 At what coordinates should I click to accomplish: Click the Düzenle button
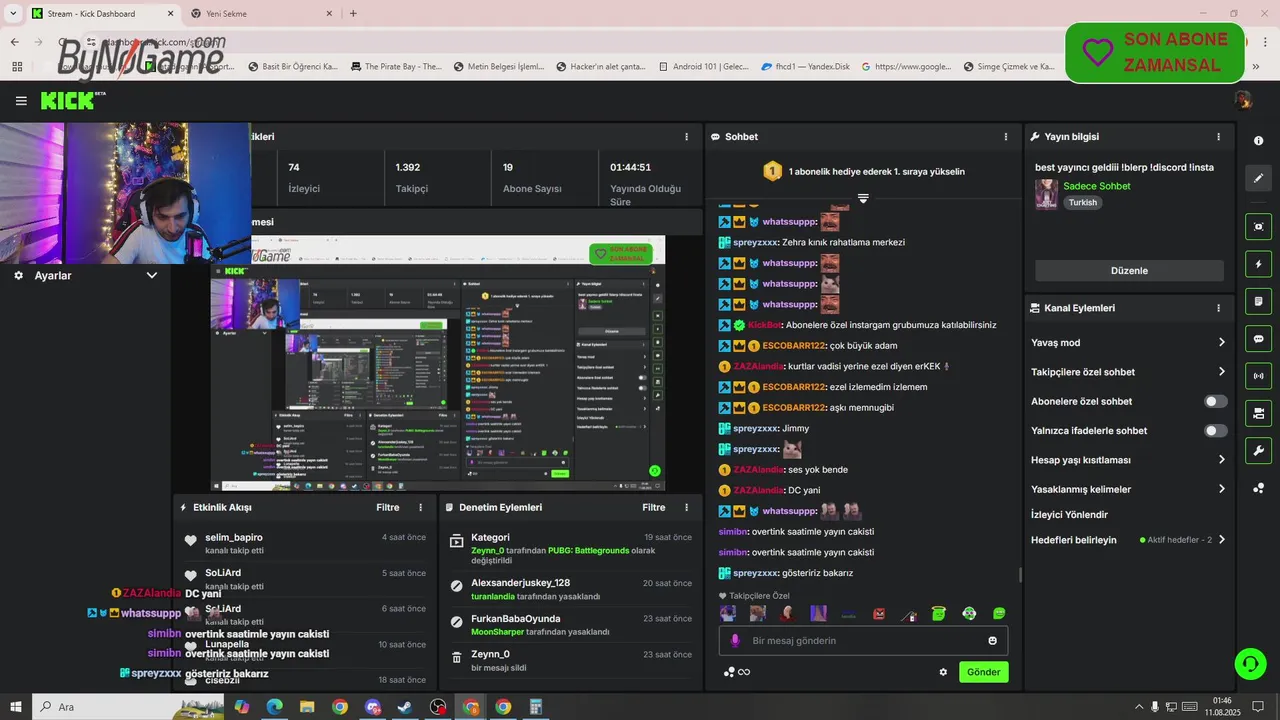(1129, 270)
